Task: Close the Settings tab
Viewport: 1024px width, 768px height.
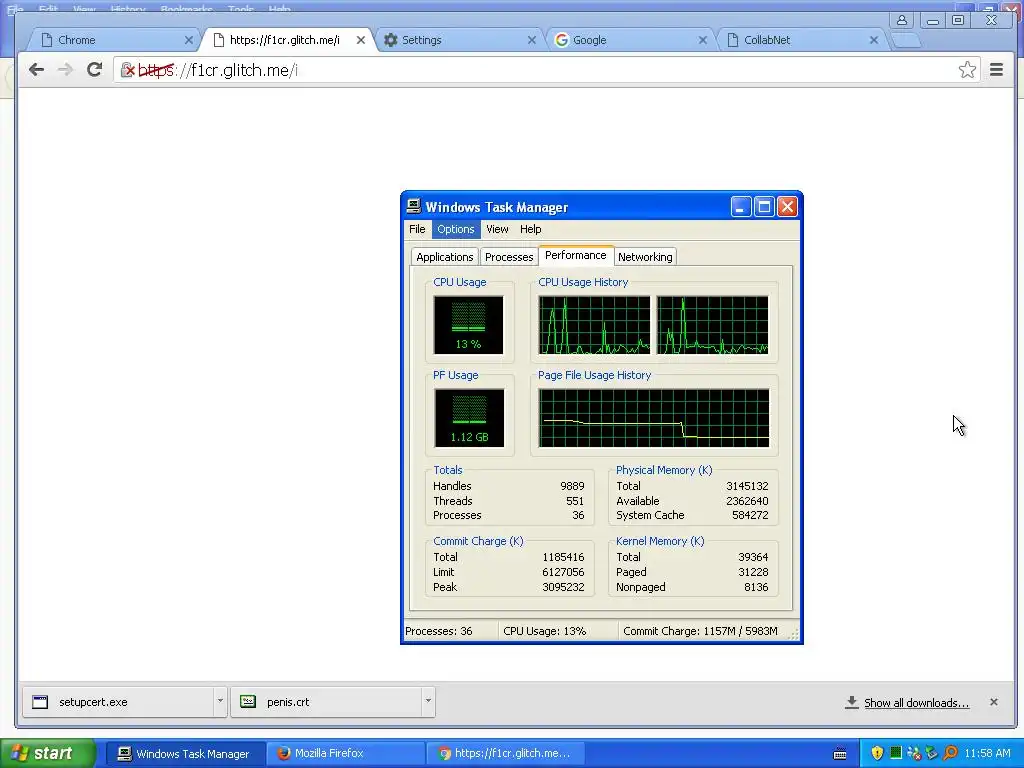Action: [x=532, y=40]
